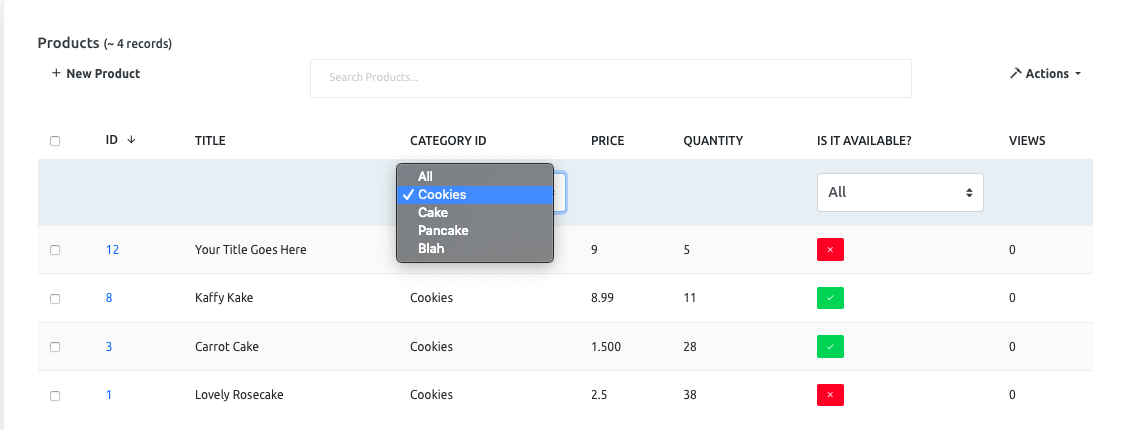Click the green available icon for Kaffy Kake
The height and width of the screenshot is (430, 1125).
(x=830, y=298)
